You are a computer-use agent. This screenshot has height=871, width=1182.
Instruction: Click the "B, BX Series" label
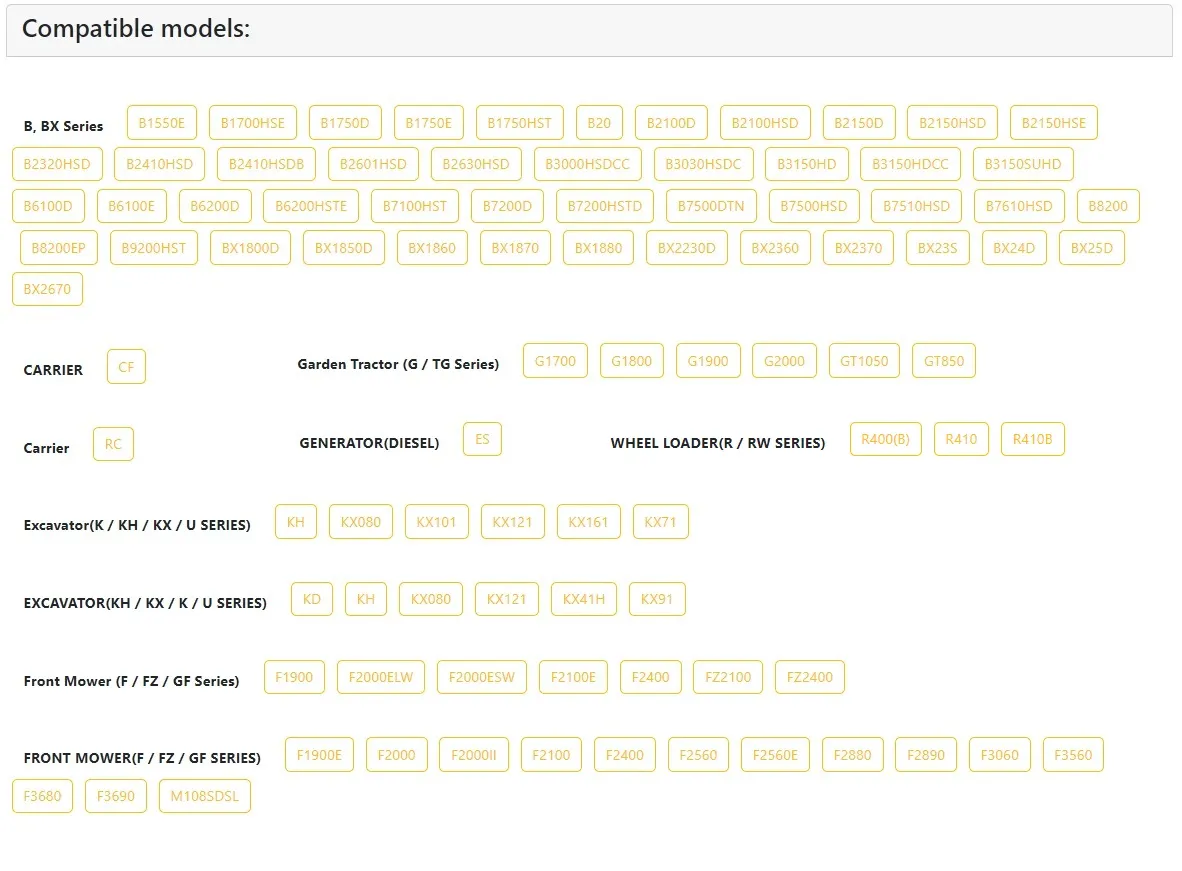click(x=63, y=126)
